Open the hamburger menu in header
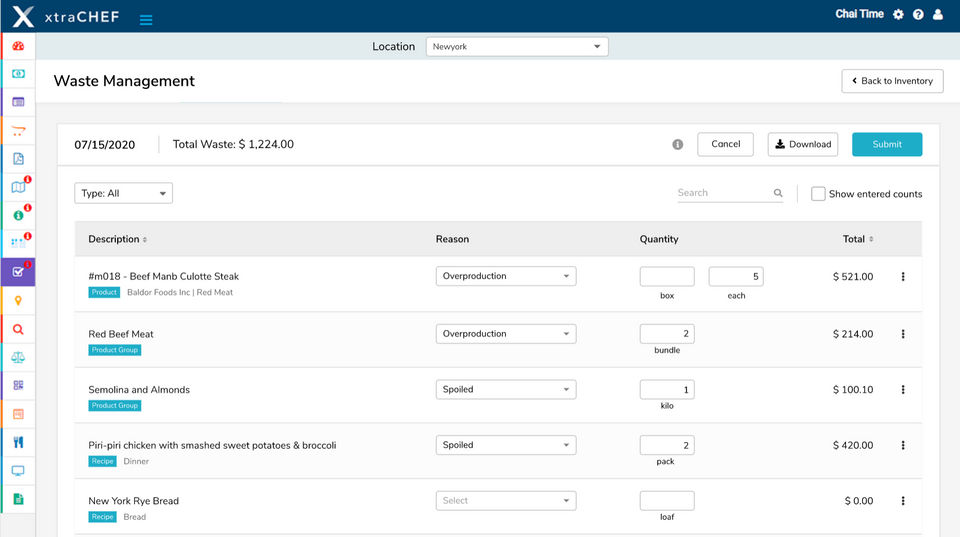The height and width of the screenshot is (537, 960). point(146,19)
